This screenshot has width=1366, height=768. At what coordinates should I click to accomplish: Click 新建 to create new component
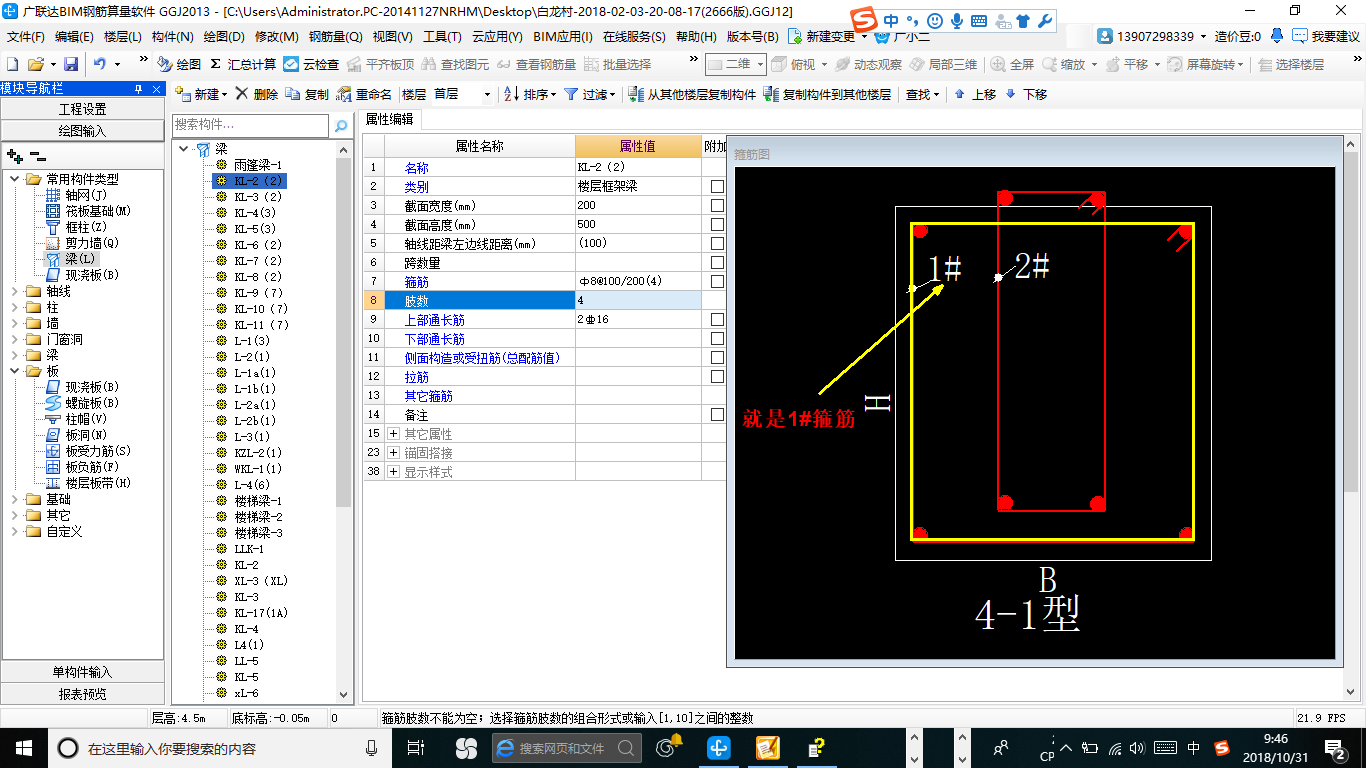[x=200, y=94]
